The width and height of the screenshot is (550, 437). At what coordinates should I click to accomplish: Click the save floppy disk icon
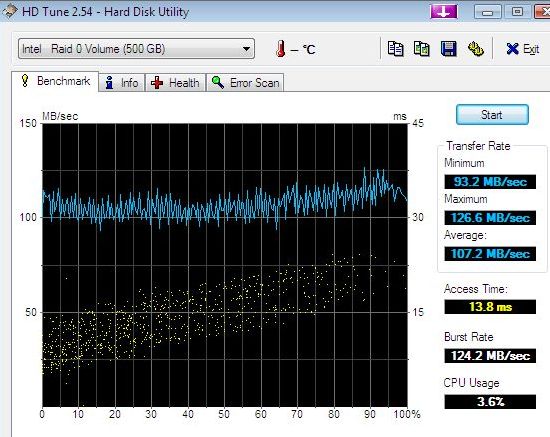click(449, 48)
